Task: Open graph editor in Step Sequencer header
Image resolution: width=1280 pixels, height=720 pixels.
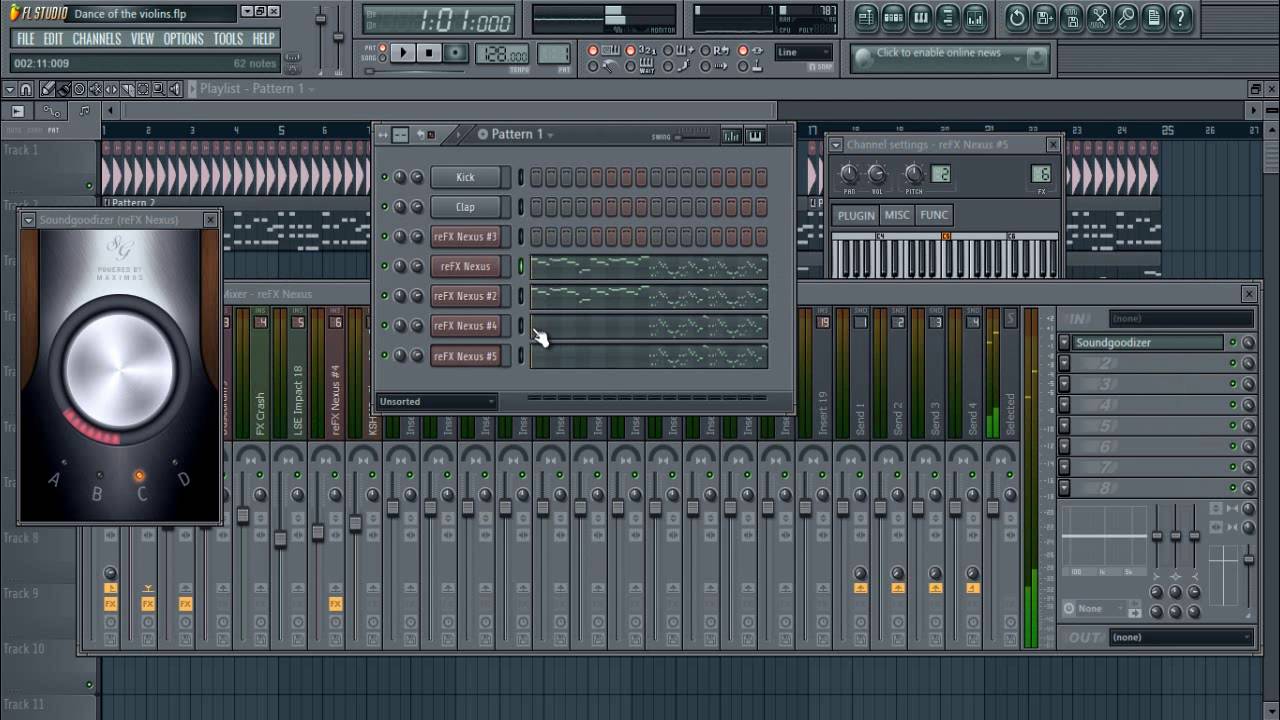Action: coord(731,135)
